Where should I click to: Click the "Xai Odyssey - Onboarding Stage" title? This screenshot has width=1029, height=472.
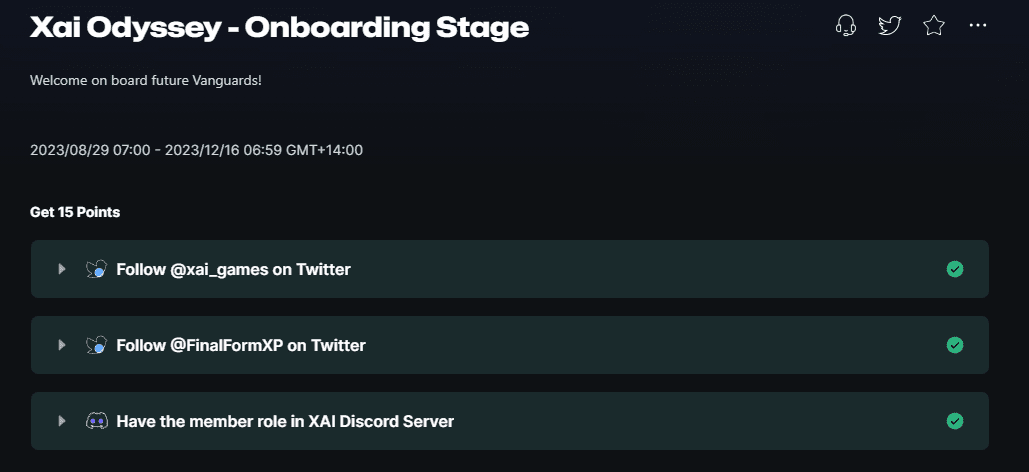pos(279,27)
